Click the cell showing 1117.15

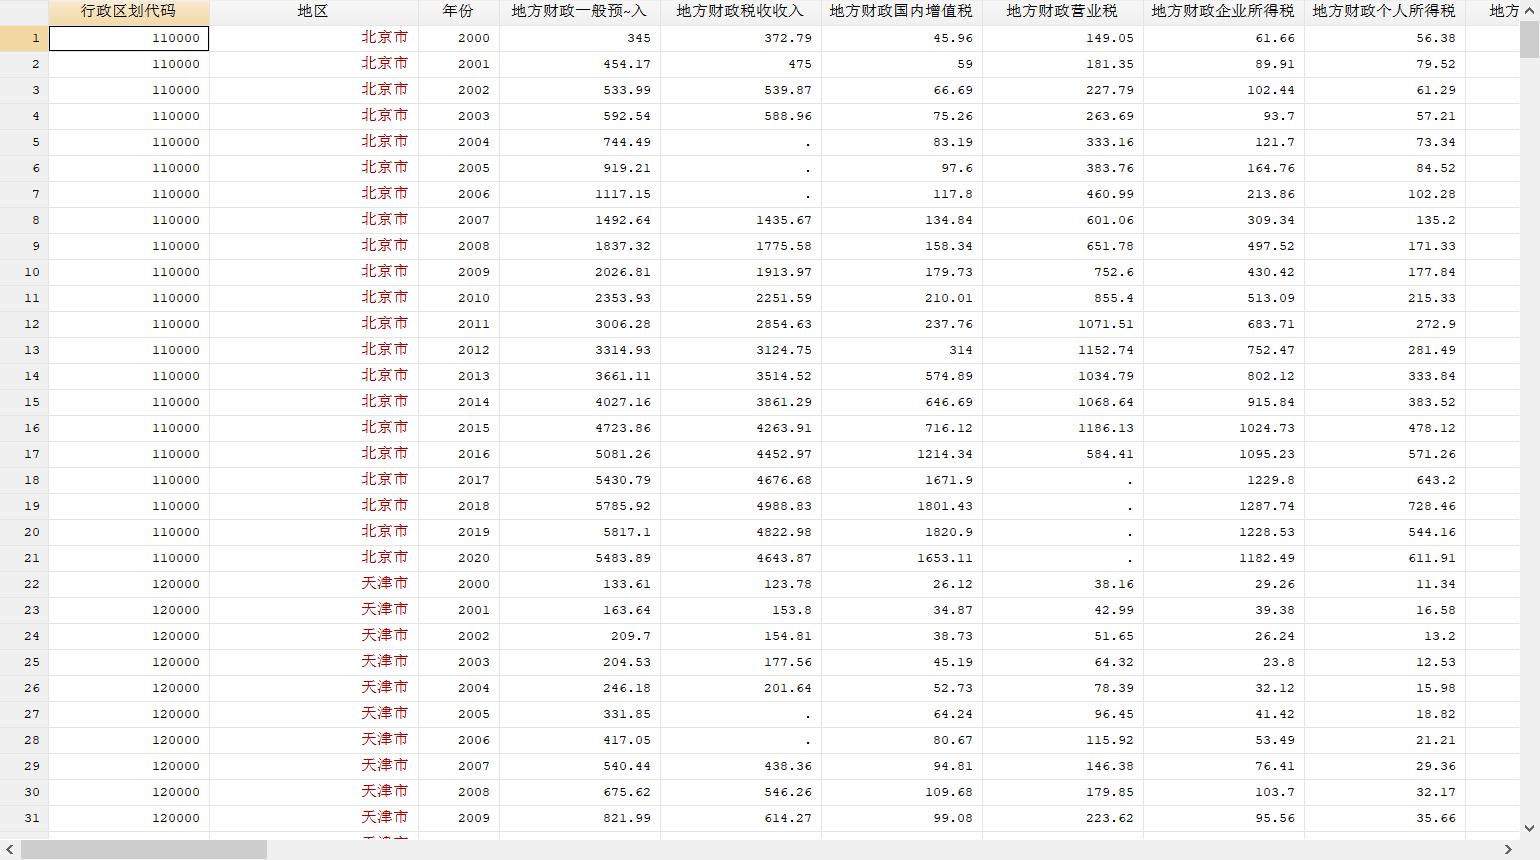point(580,194)
